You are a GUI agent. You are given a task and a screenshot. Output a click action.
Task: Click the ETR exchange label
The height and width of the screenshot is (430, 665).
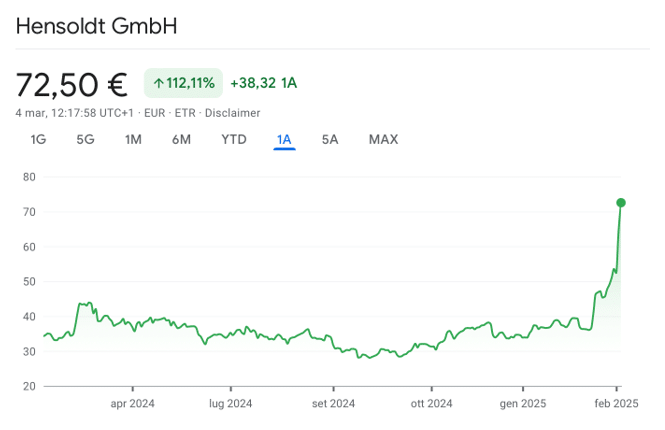click(185, 113)
